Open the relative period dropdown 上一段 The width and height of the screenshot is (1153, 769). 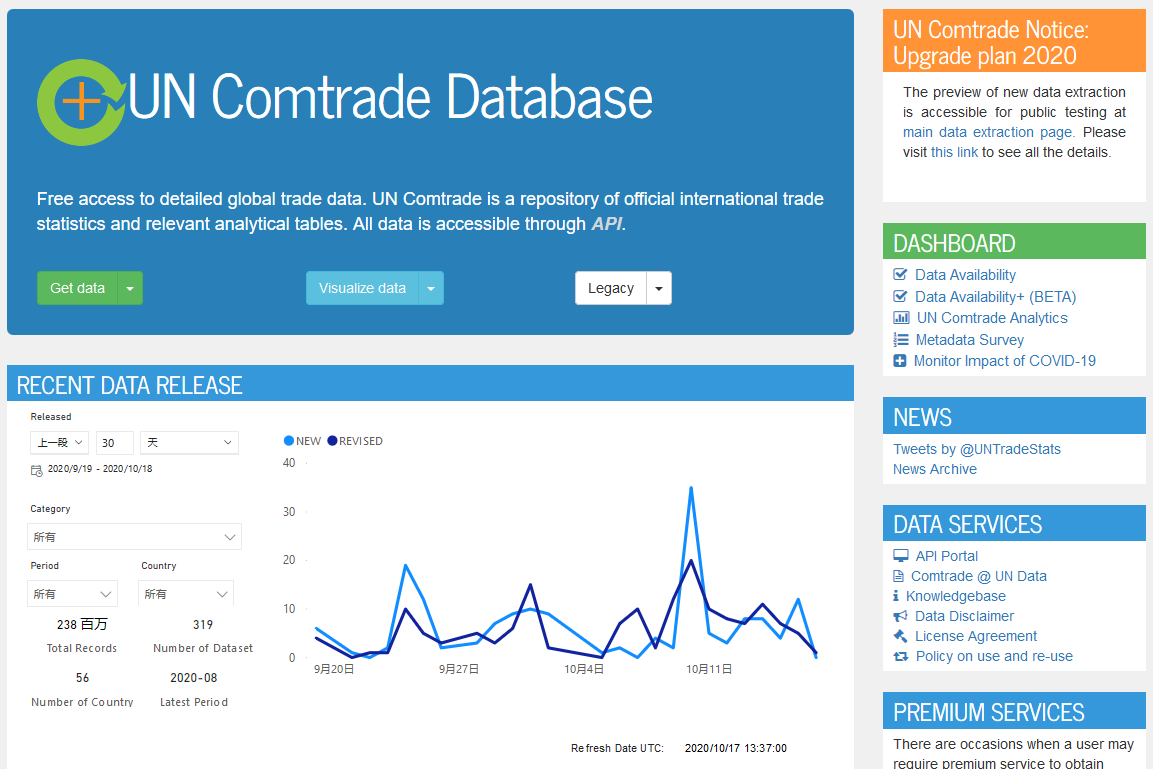60,443
